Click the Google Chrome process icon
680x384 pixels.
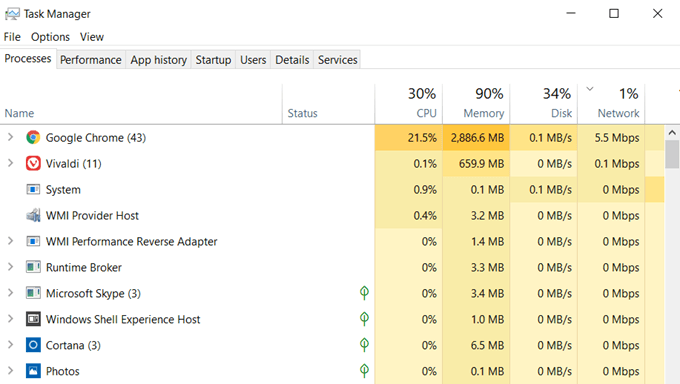[33, 138]
